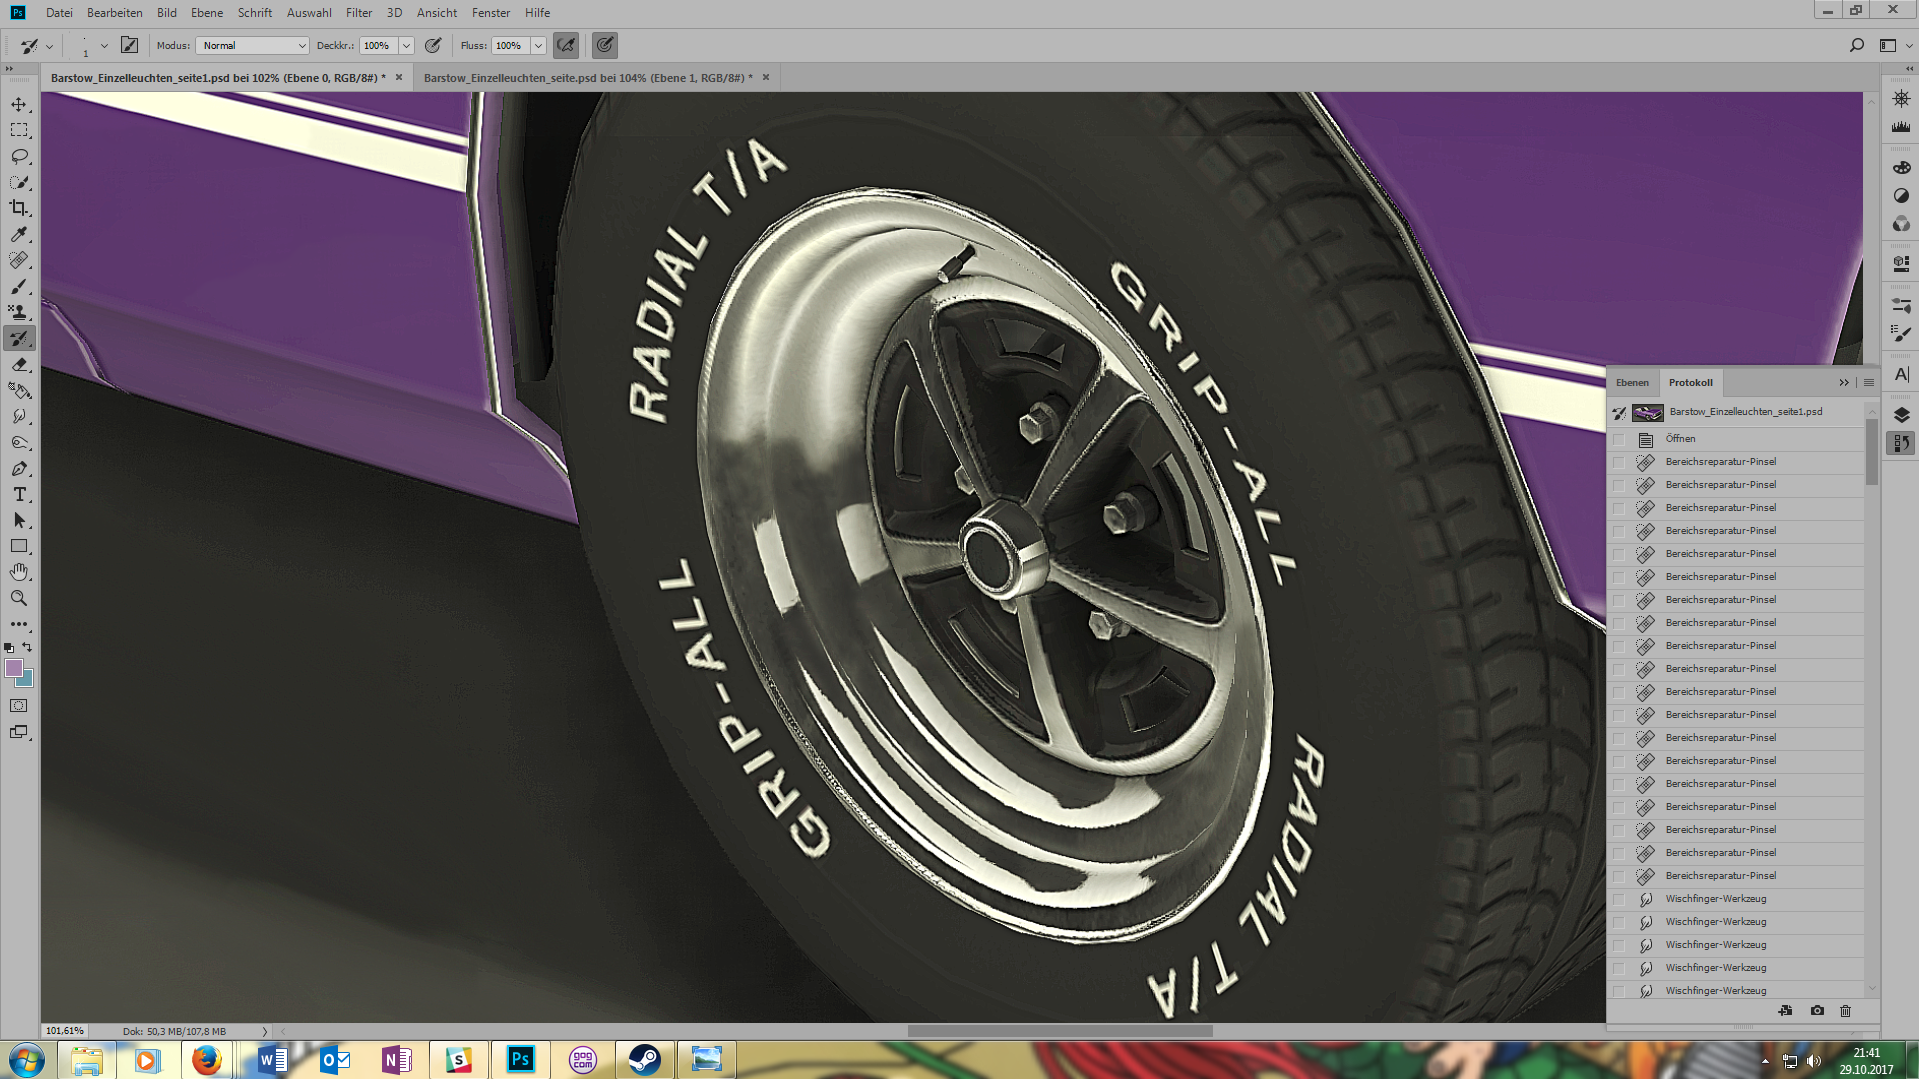Select the Rectangular Marquee tool

coord(19,130)
